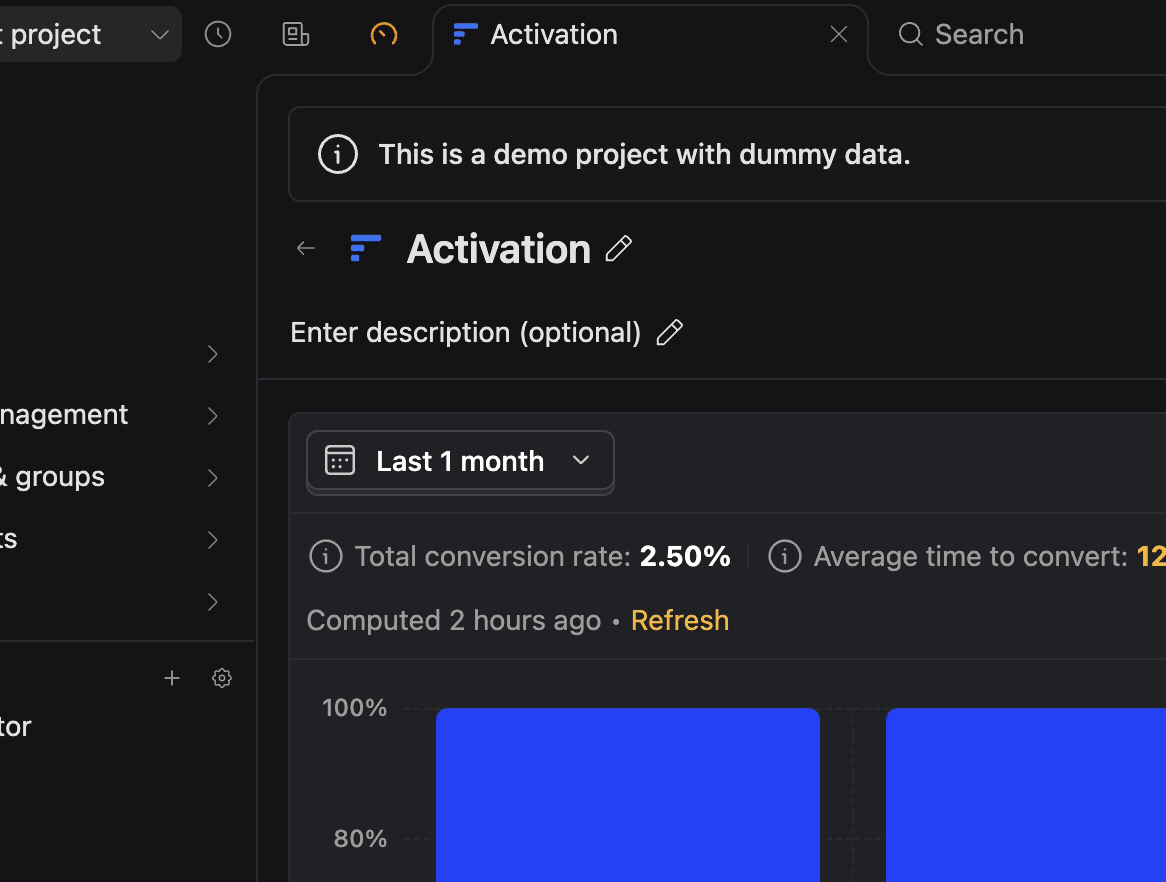Click the Enter description (optional) field
Viewport: 1166px width, 882px height.
[466, 332]
